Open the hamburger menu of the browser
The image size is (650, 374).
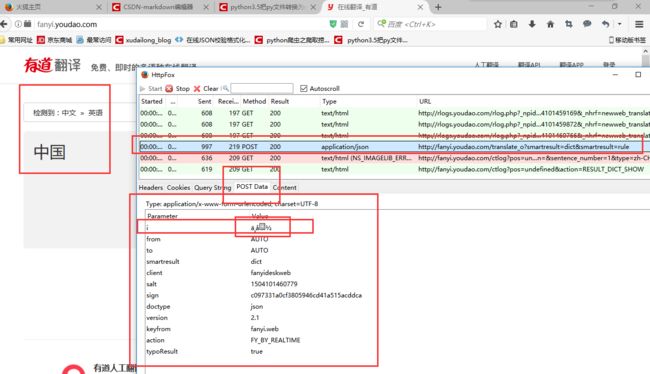(639, 24)
